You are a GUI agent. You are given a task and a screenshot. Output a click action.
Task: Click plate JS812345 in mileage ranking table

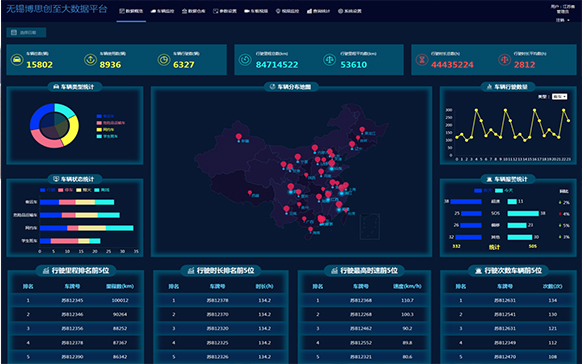tap(72, 300)
